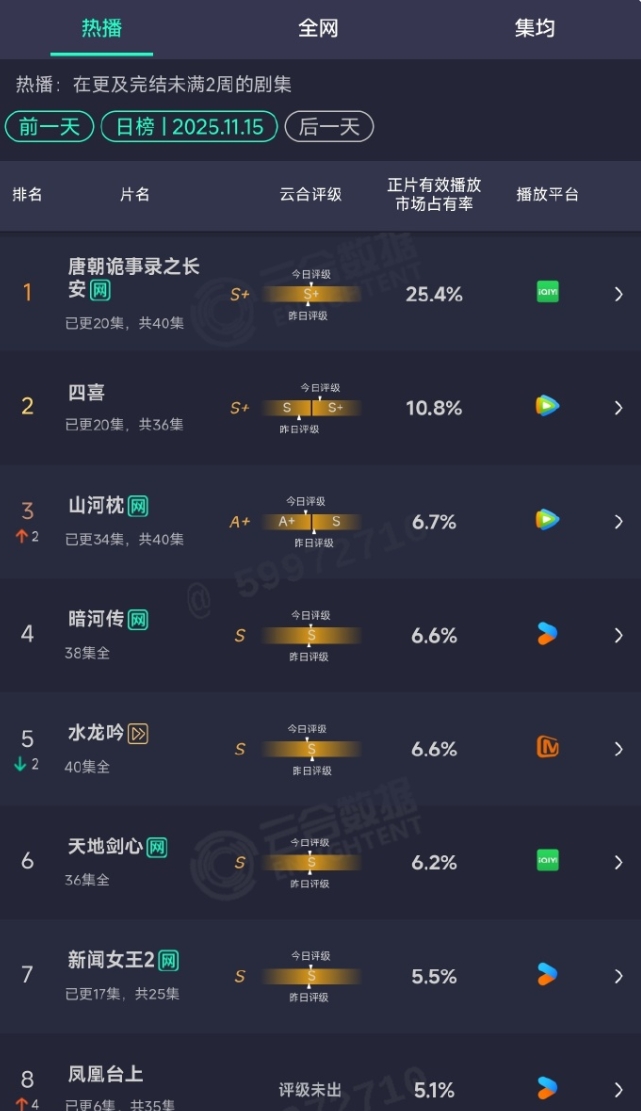Click Tencent Video icon for 山河枕
This screenshot has height=1111, width=641.
tap(547, 520)
